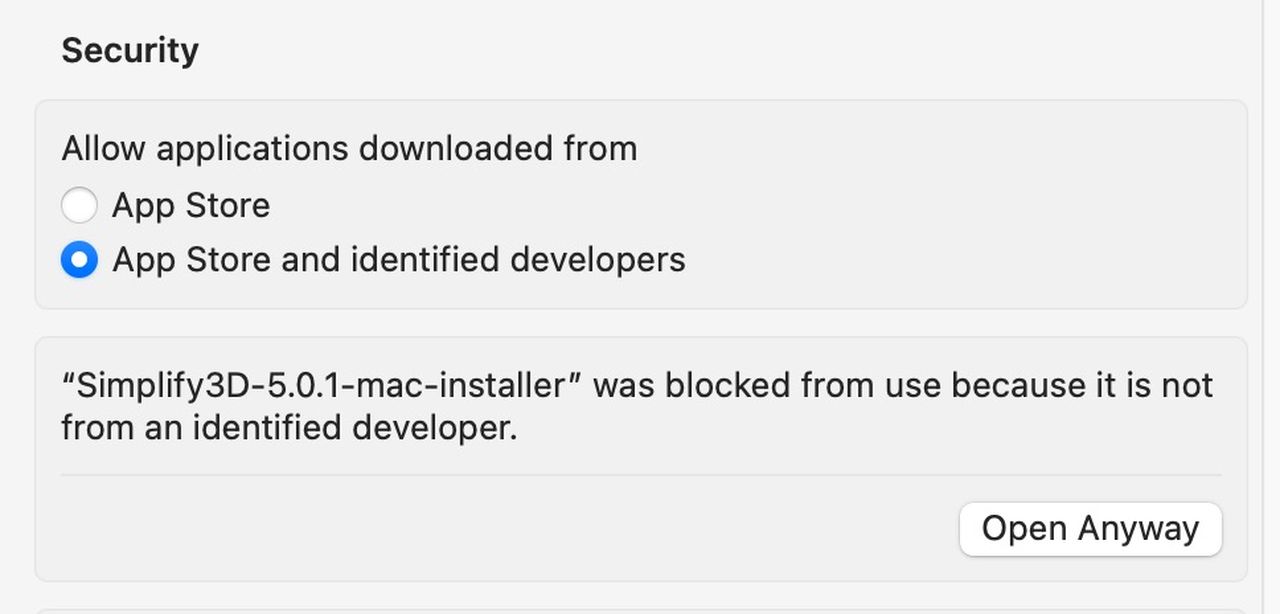This screenshot has width=1280, height=614.
Task: Click the quoted "Simplify3D-5.0.1-mac-installer" filename
Action: 321,386
